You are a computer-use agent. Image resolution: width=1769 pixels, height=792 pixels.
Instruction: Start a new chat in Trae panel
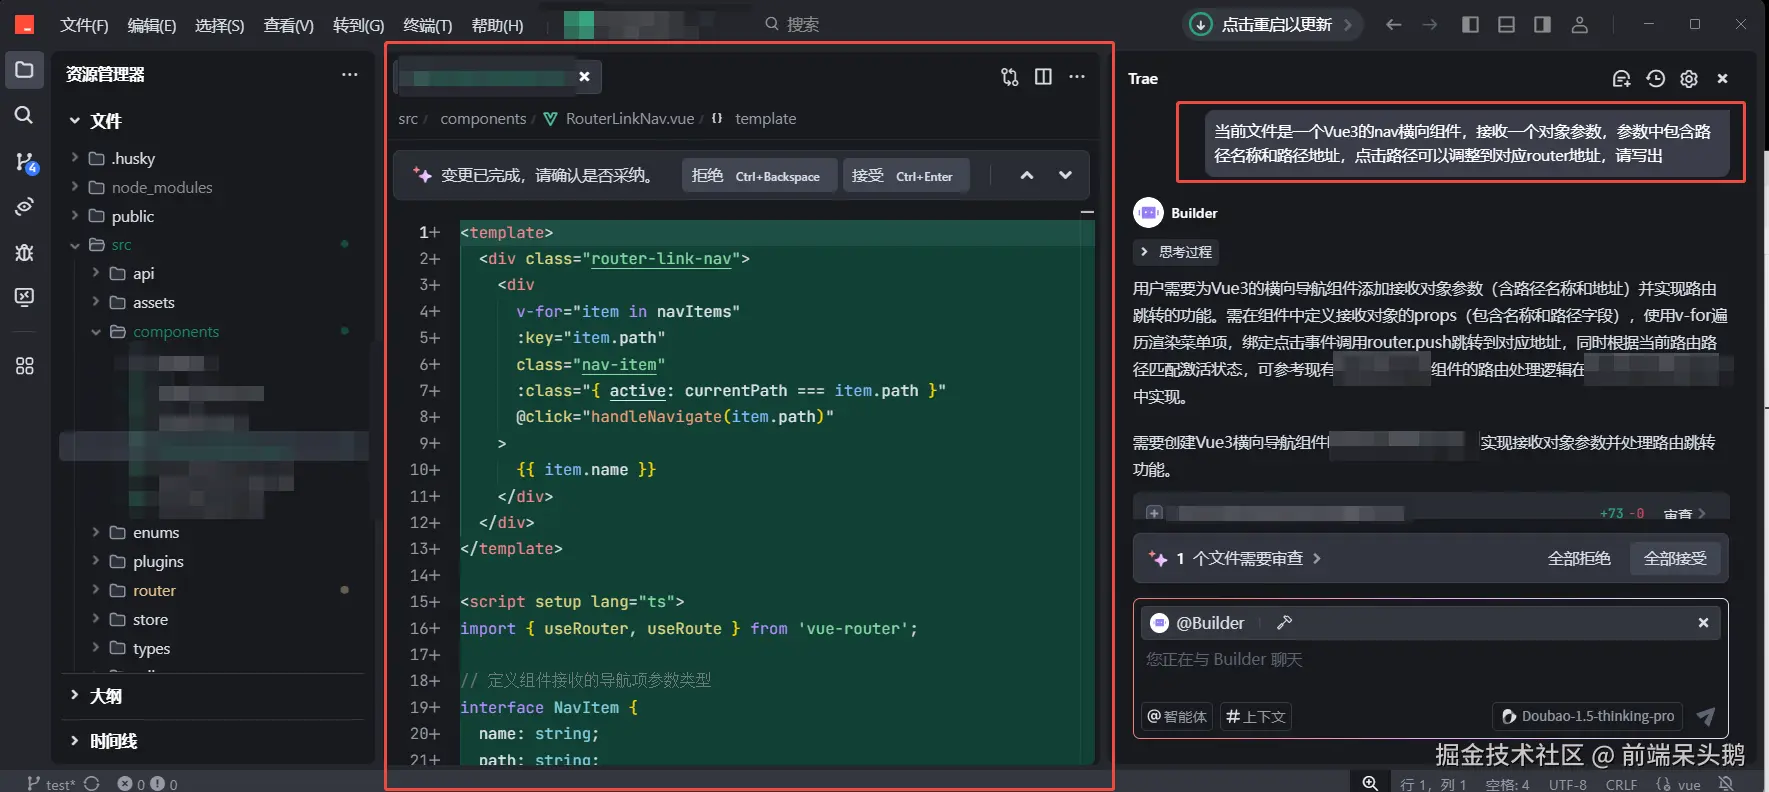click(1622, 78)
